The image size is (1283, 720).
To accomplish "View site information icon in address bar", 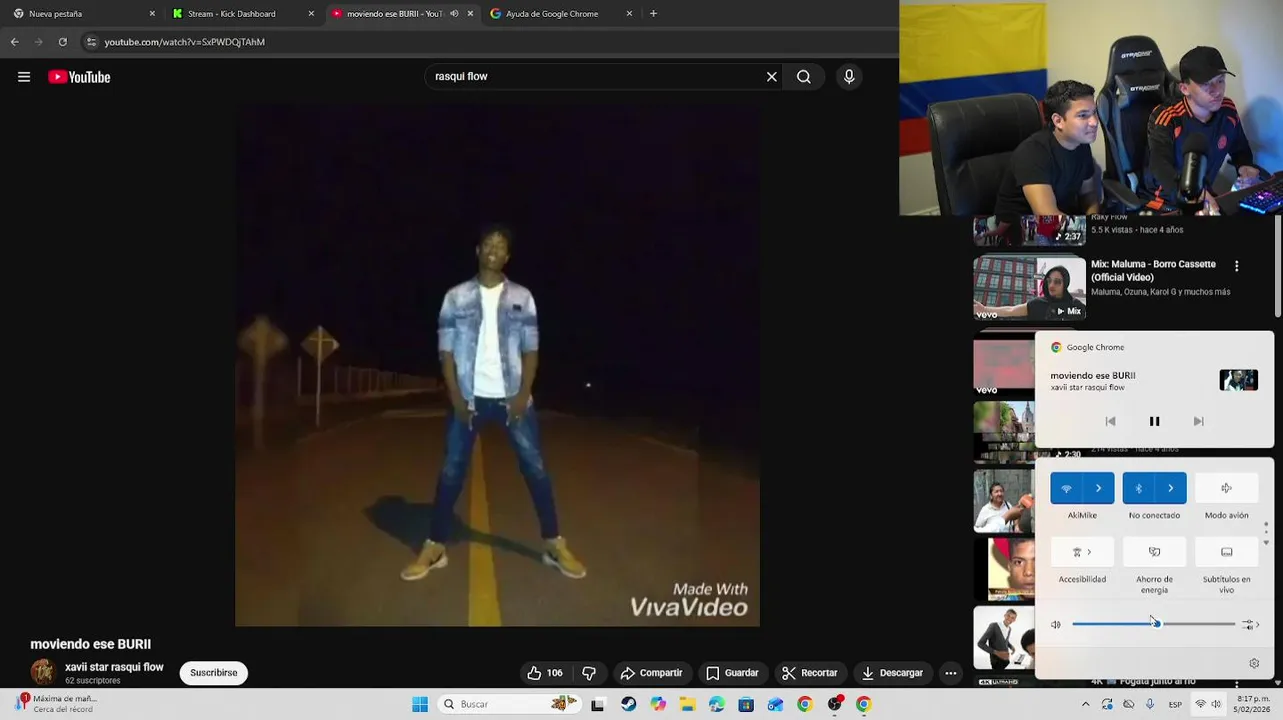I will pyautogui.click(x=91, y=42).
